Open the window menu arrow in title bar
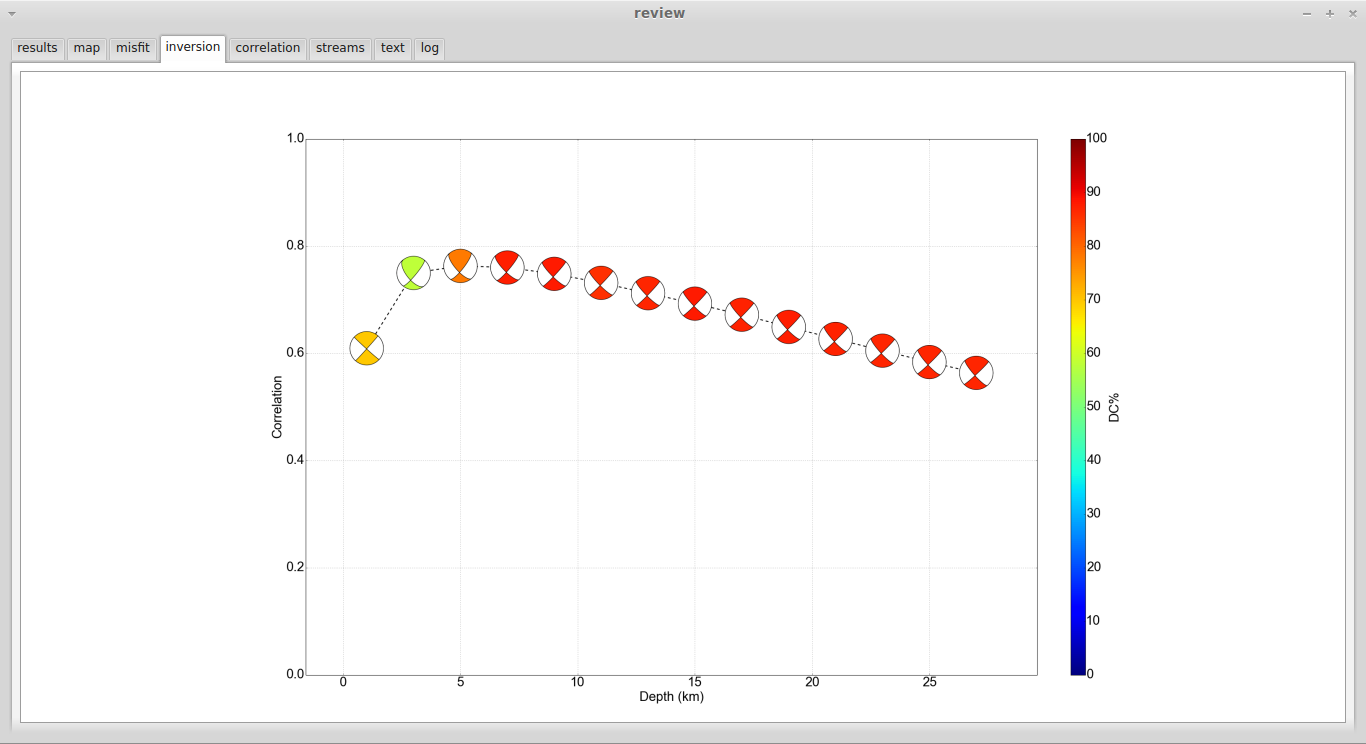Screen dimensions: 1366x744 11,13
